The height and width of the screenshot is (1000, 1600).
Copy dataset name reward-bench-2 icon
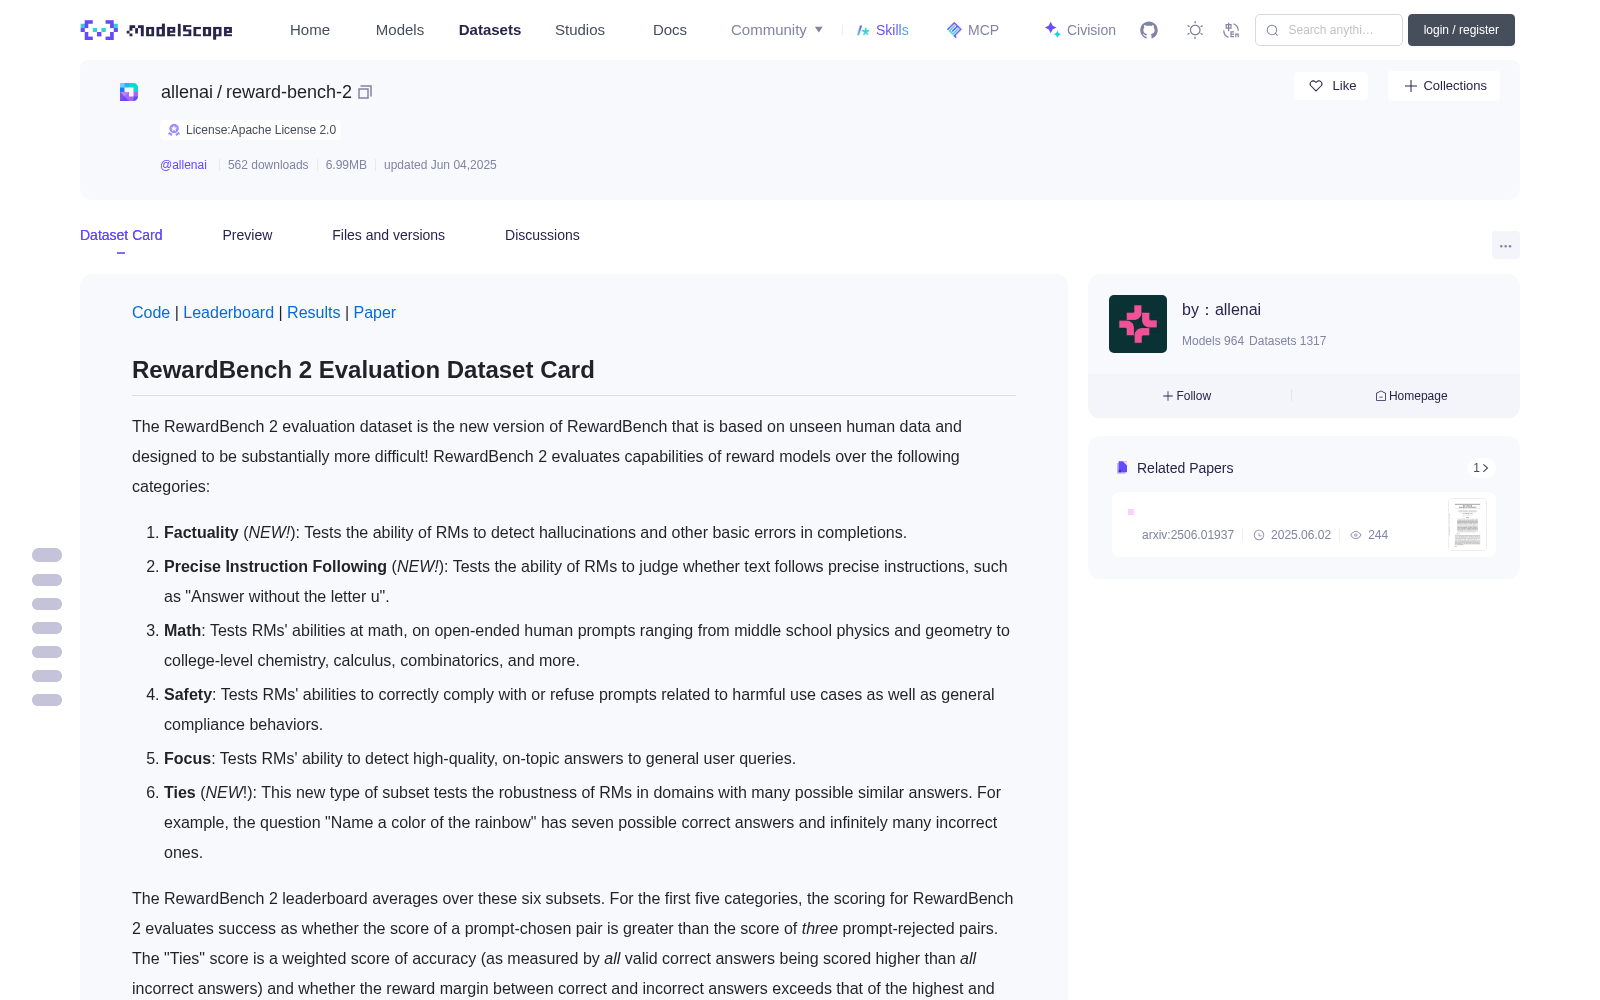(x=365, y=92)
